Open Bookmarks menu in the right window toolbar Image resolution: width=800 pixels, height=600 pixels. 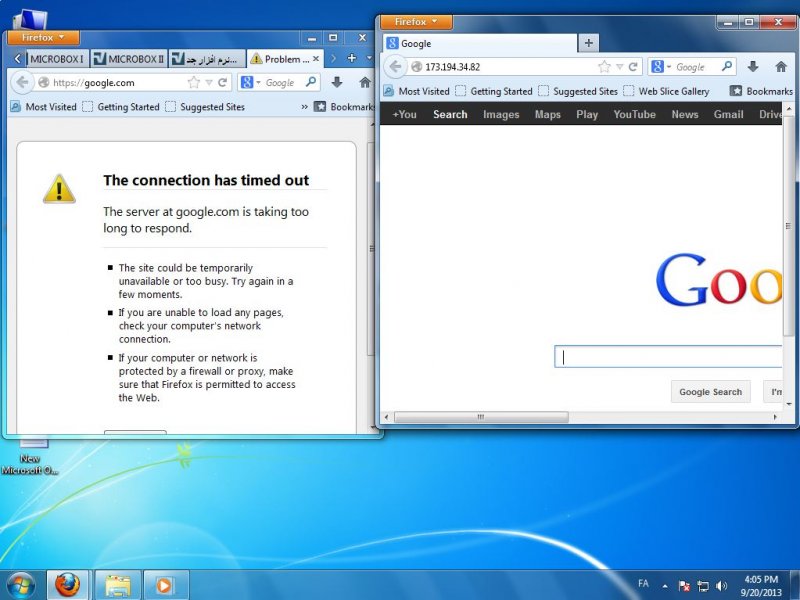[762, 91]
